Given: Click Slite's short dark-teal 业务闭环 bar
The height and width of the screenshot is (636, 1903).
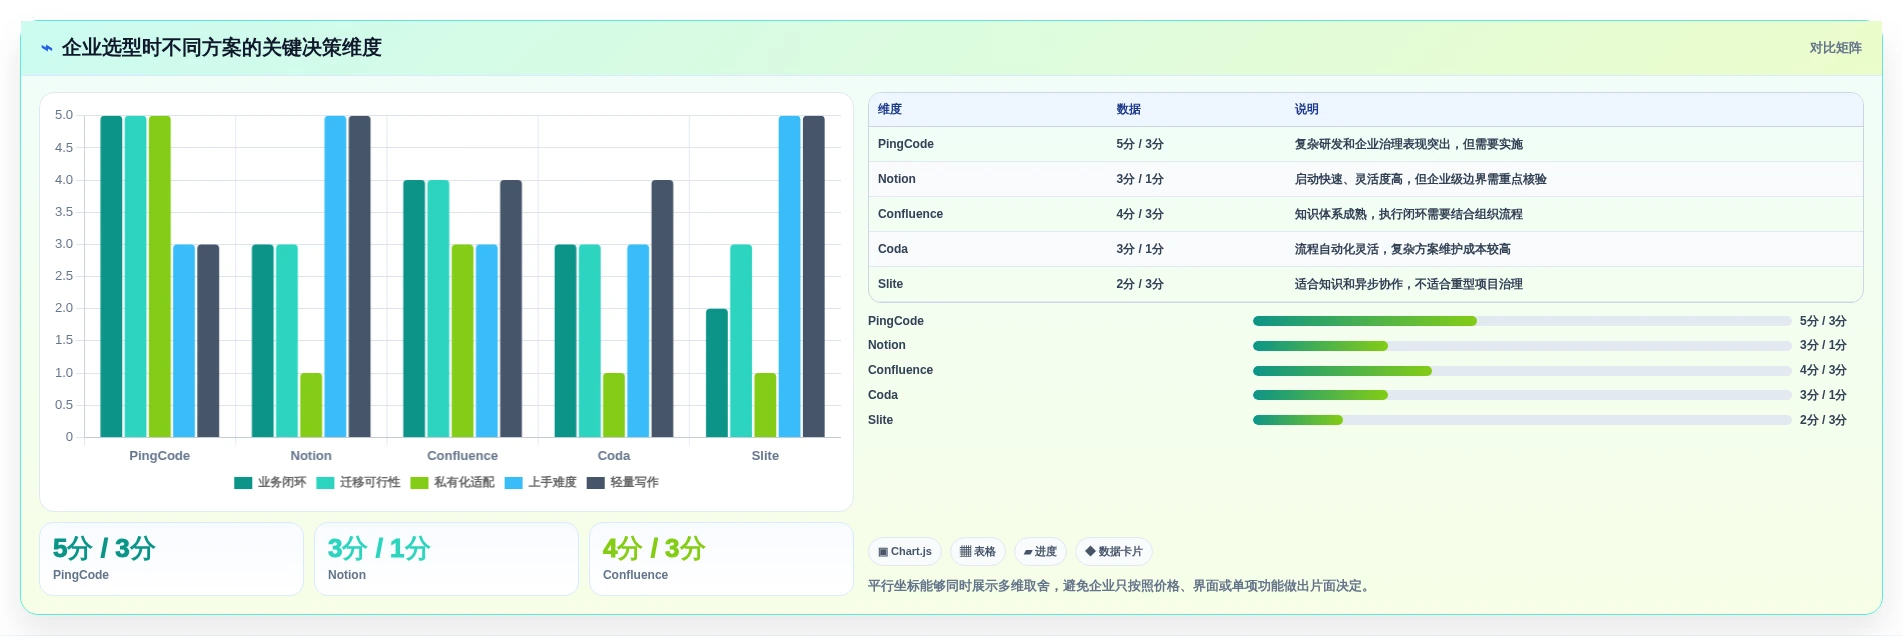Looking at the screenshot, I should (x=717, y=373).
